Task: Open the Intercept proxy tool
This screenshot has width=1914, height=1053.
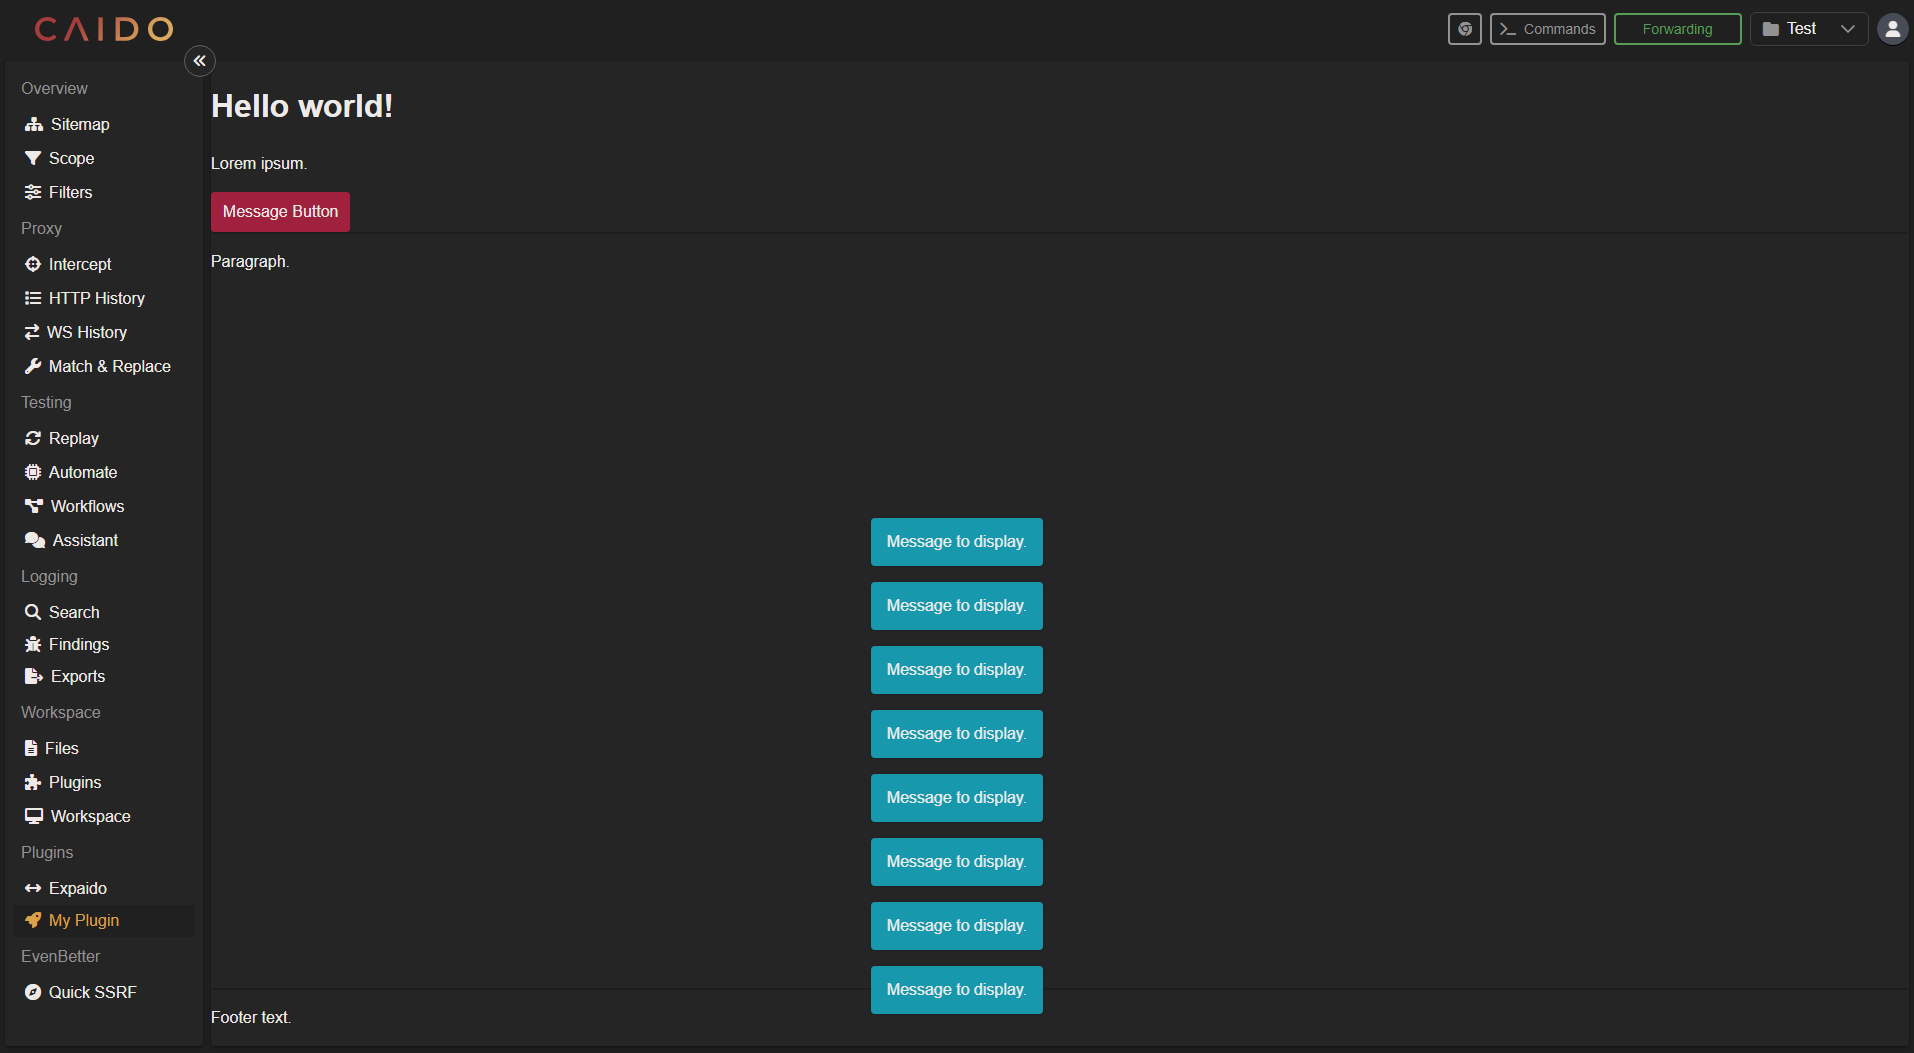Action: pyautogui.click(x=80, y=264)
